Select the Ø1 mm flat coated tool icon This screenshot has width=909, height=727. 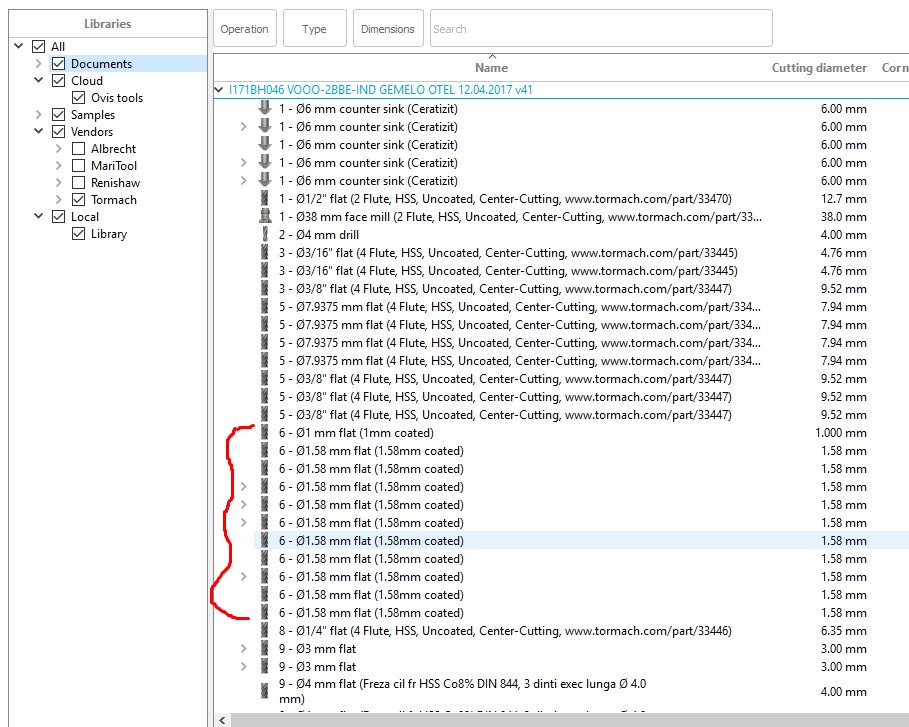(264, 433)
